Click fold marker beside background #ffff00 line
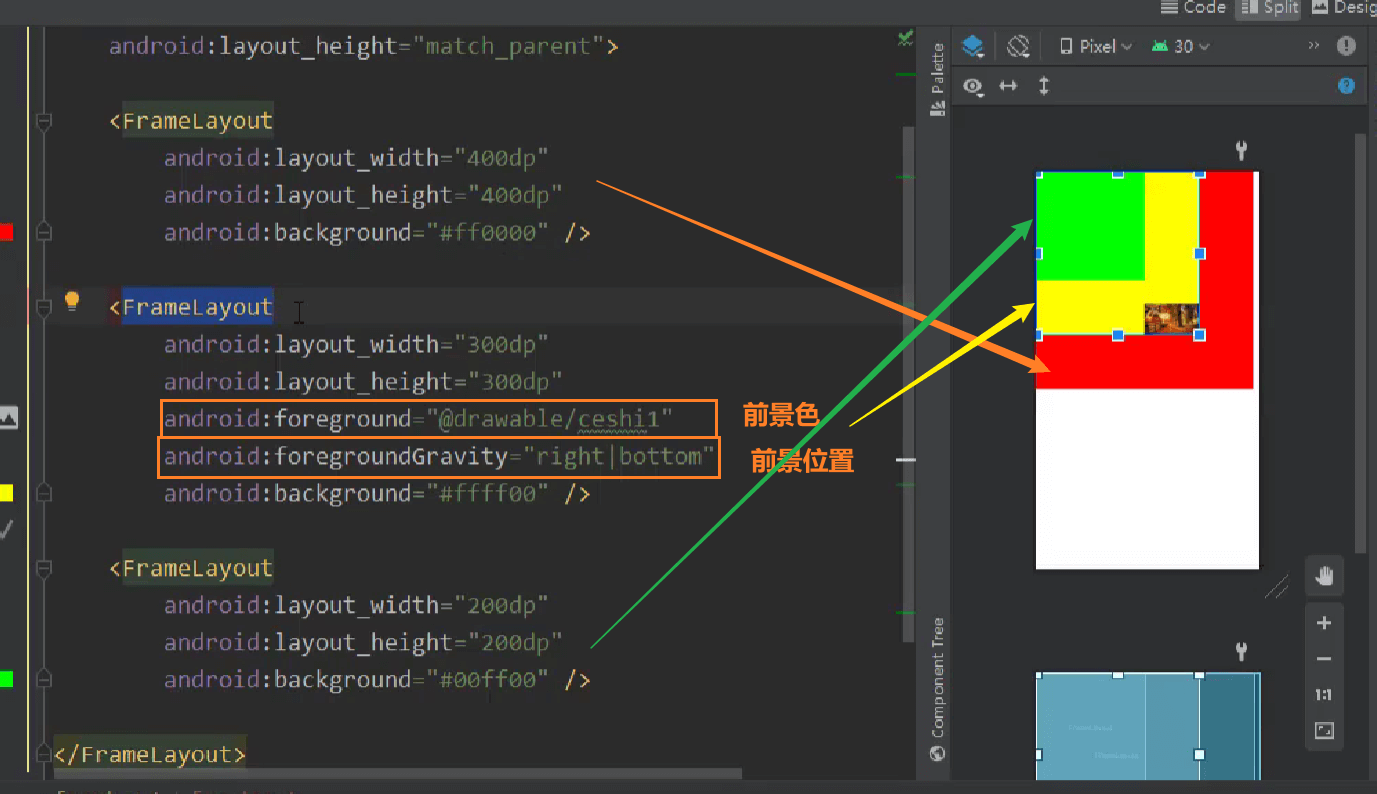Image resolution: width=1377 pixels, height=794 pixels. [43, 493]
